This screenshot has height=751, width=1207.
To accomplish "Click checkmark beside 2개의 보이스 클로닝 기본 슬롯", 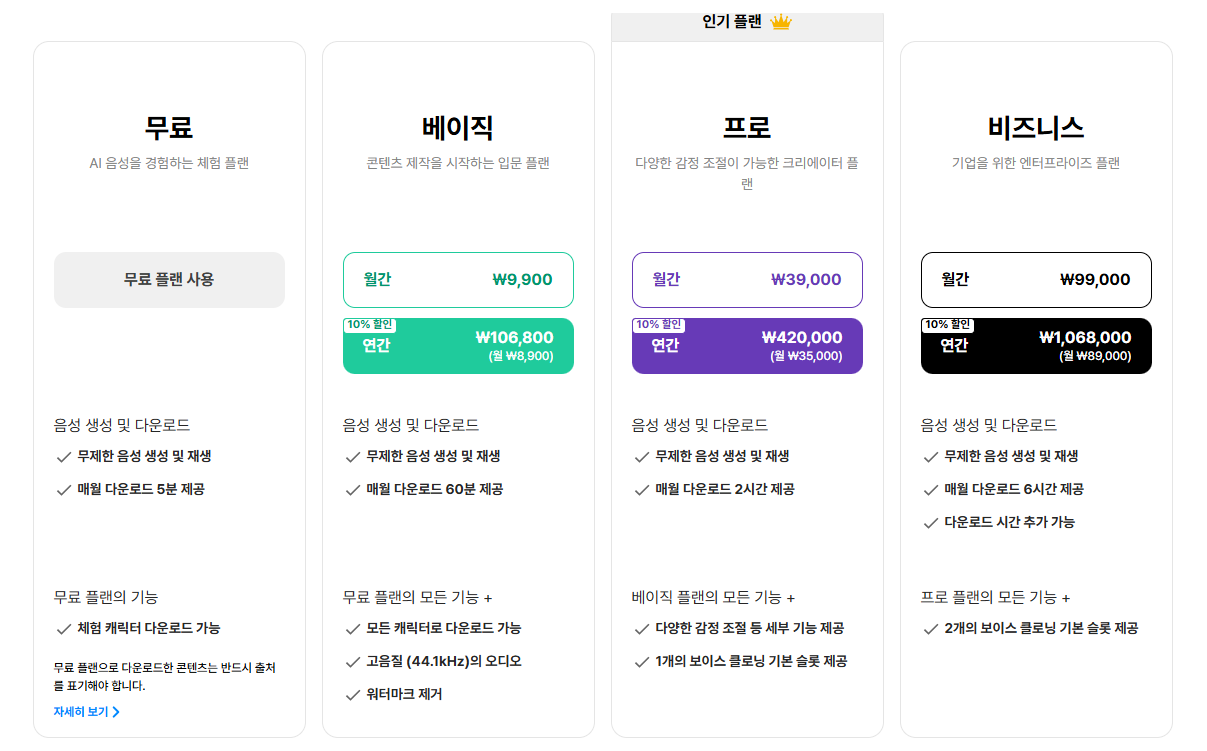I will [930, 629].
